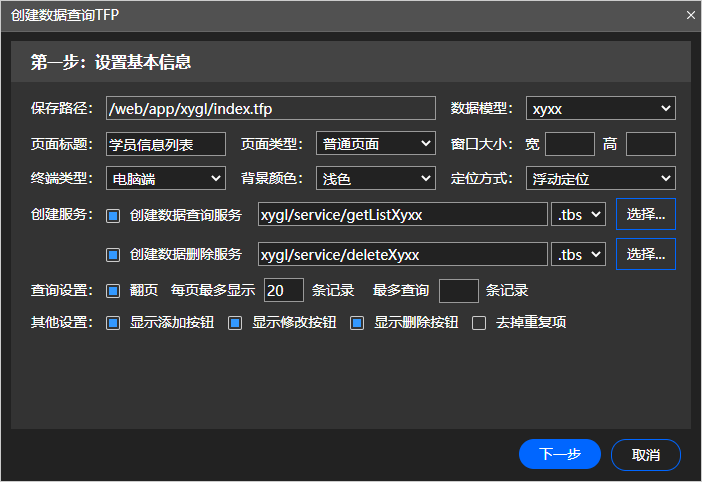Toggle 创建数据查询服务 checkbox

pos(113,215)
